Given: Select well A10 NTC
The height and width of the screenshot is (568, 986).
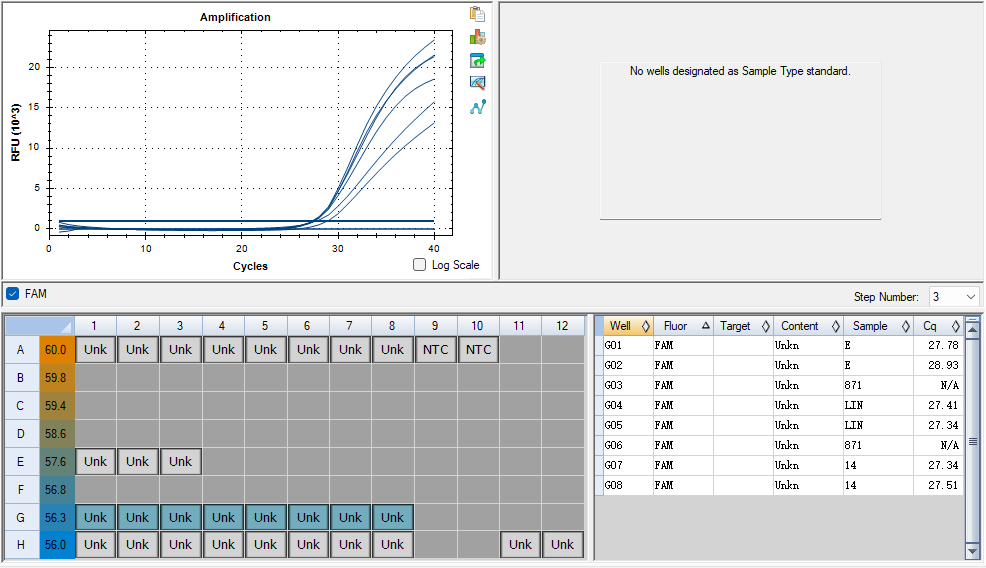Looking at the screenshot, I should pyautogui.click(x=478, y=350).
